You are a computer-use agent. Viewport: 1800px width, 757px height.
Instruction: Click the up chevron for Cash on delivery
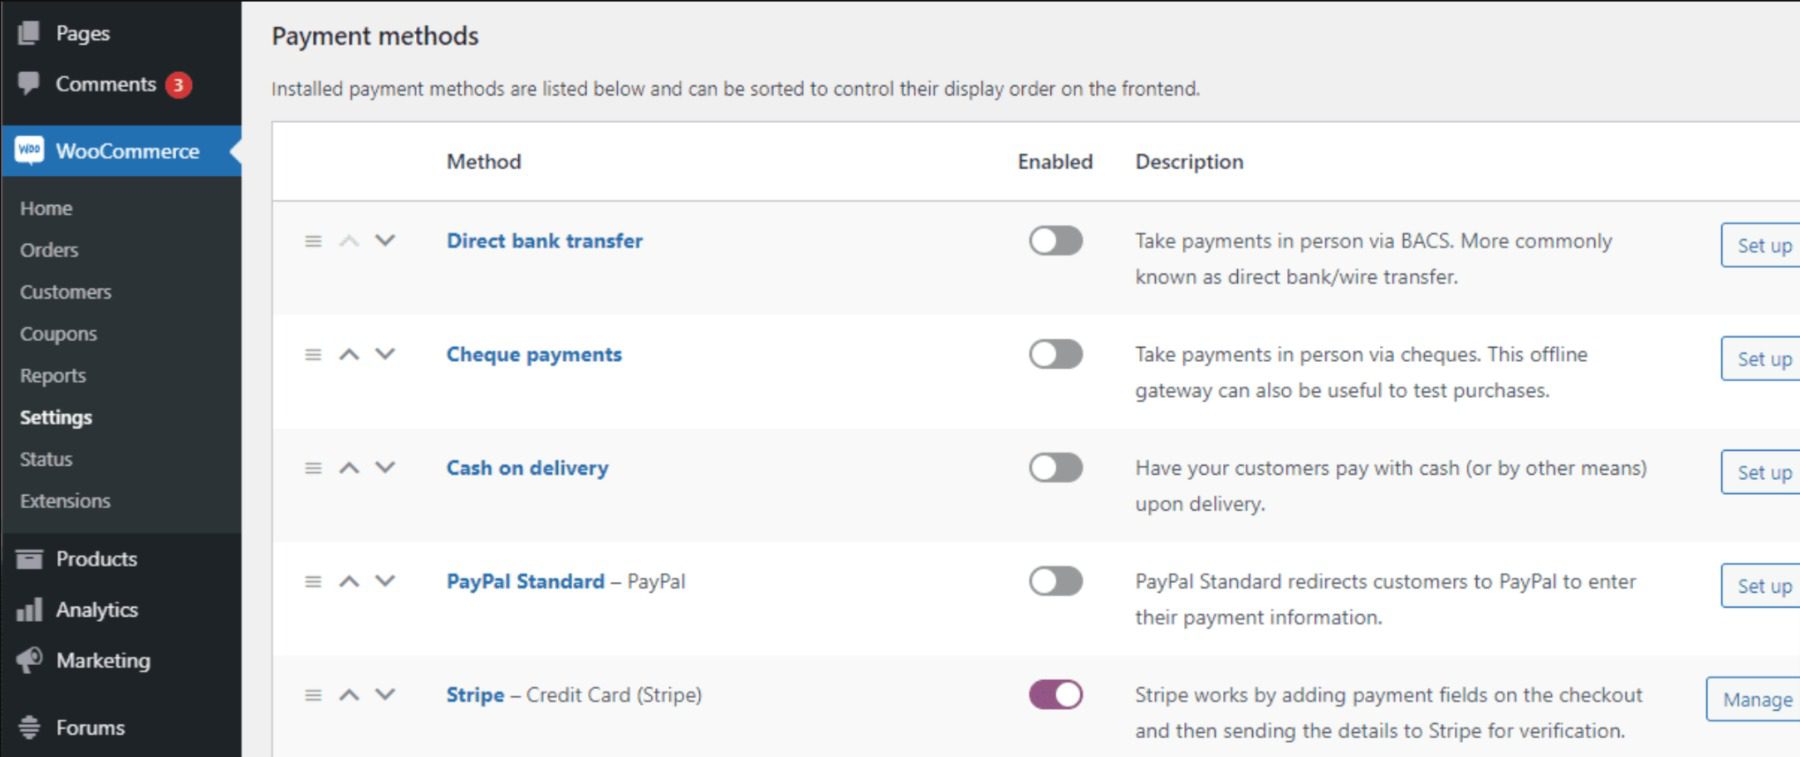pos(349,467)
